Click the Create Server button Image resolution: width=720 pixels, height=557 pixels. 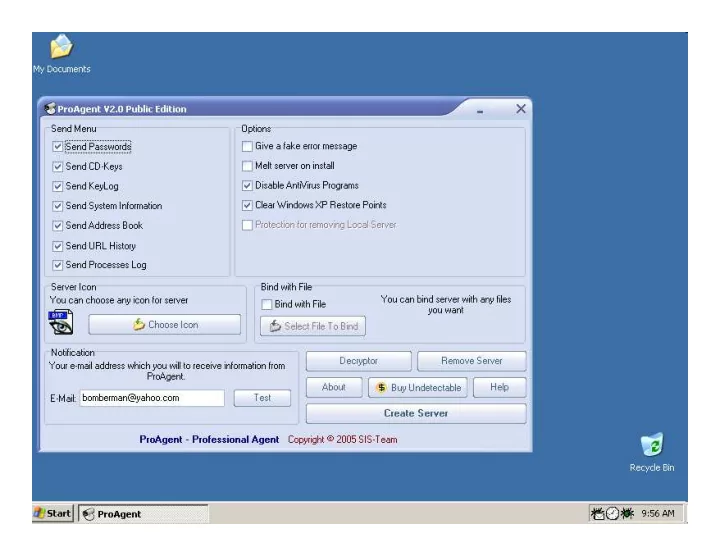click(416, 413)
